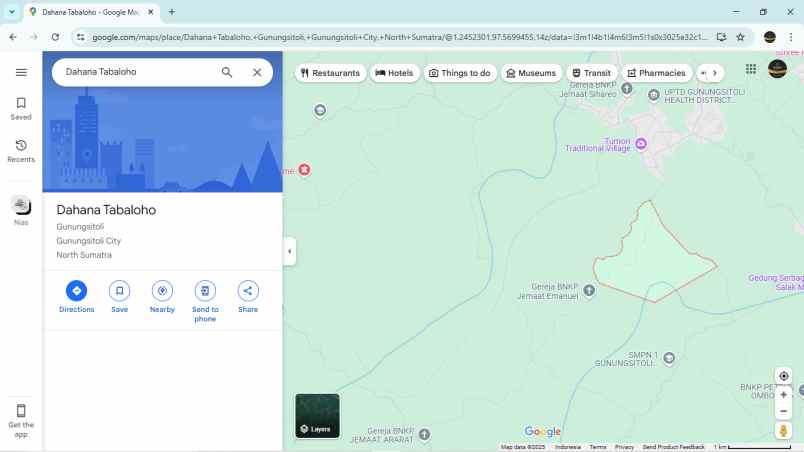Click Gereja BNKP Jemaat Sihareo marker
The height and width of the screenshot is (452, 804).
[627, 89]
